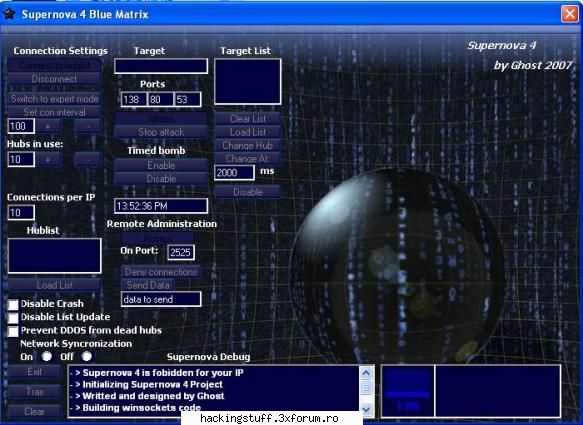
Task: Check Prevent DDOS from dead hubs
Action: 13,331
